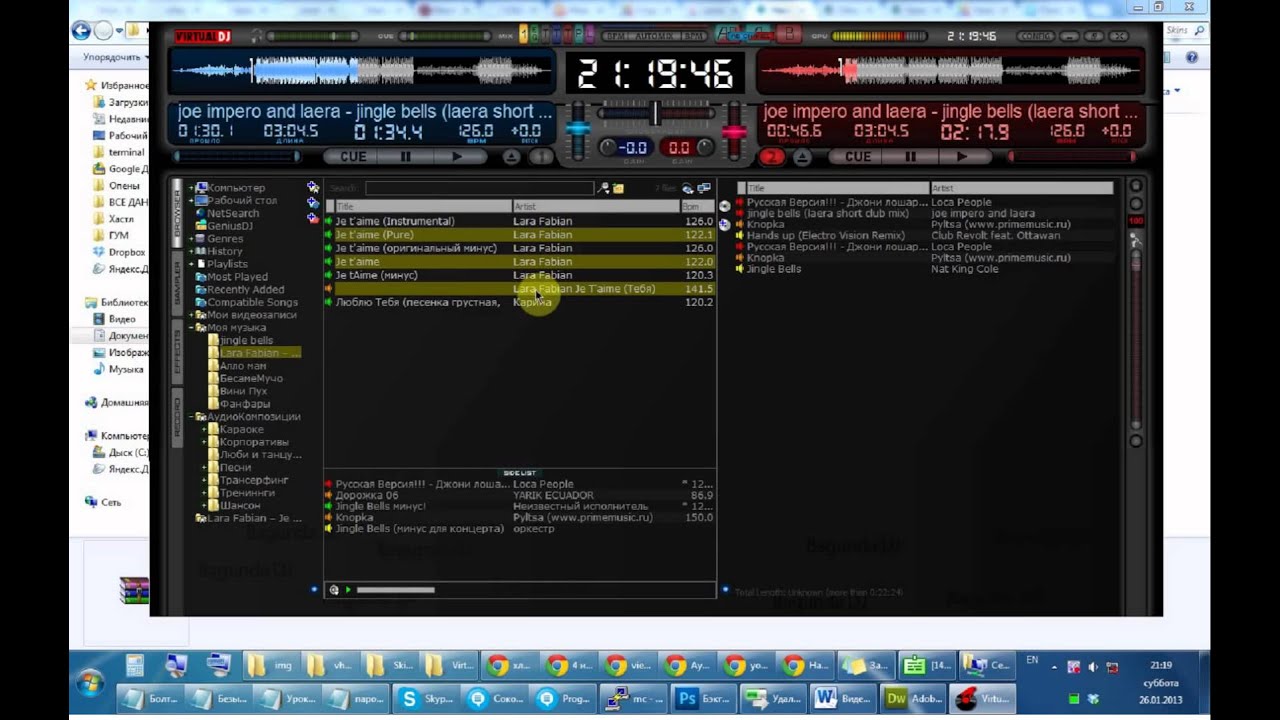Pause the left deck

point(406,157)
